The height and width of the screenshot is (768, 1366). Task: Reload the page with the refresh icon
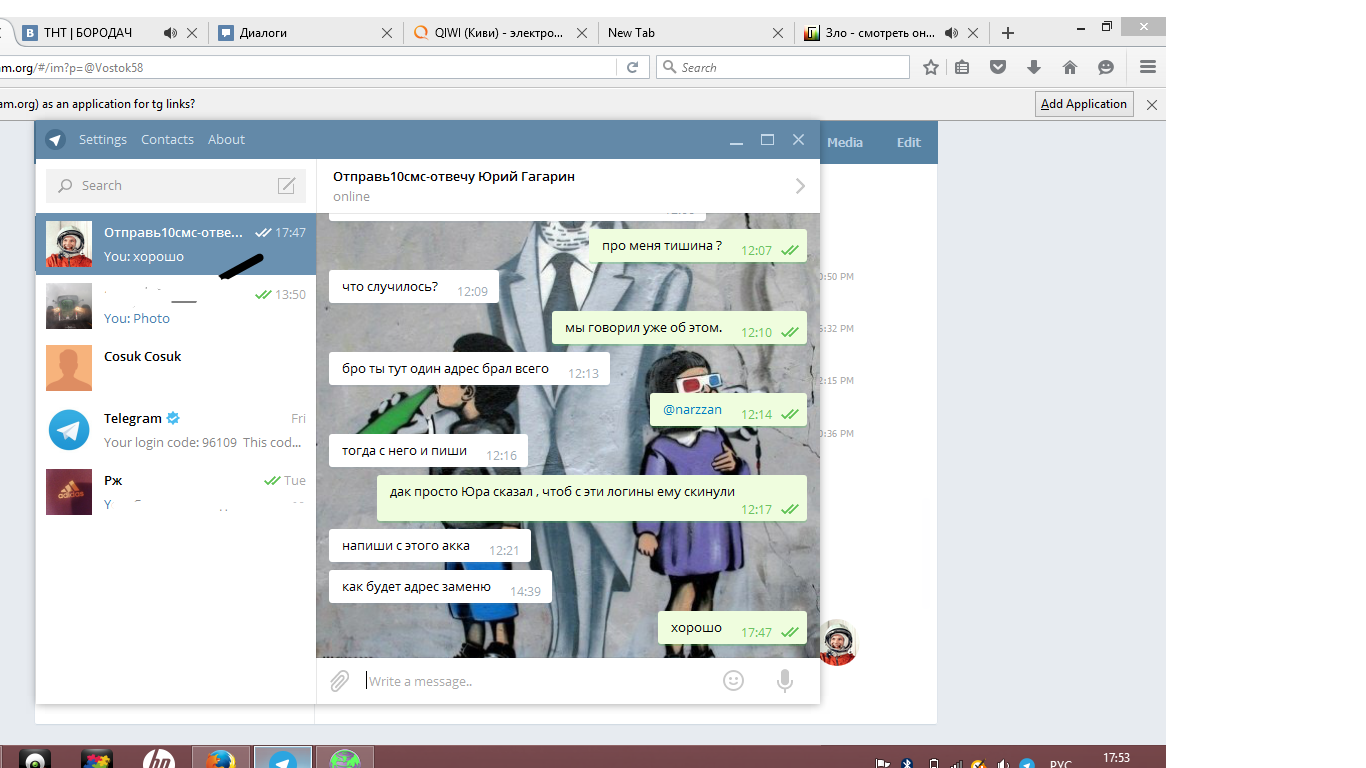(632, 67)
